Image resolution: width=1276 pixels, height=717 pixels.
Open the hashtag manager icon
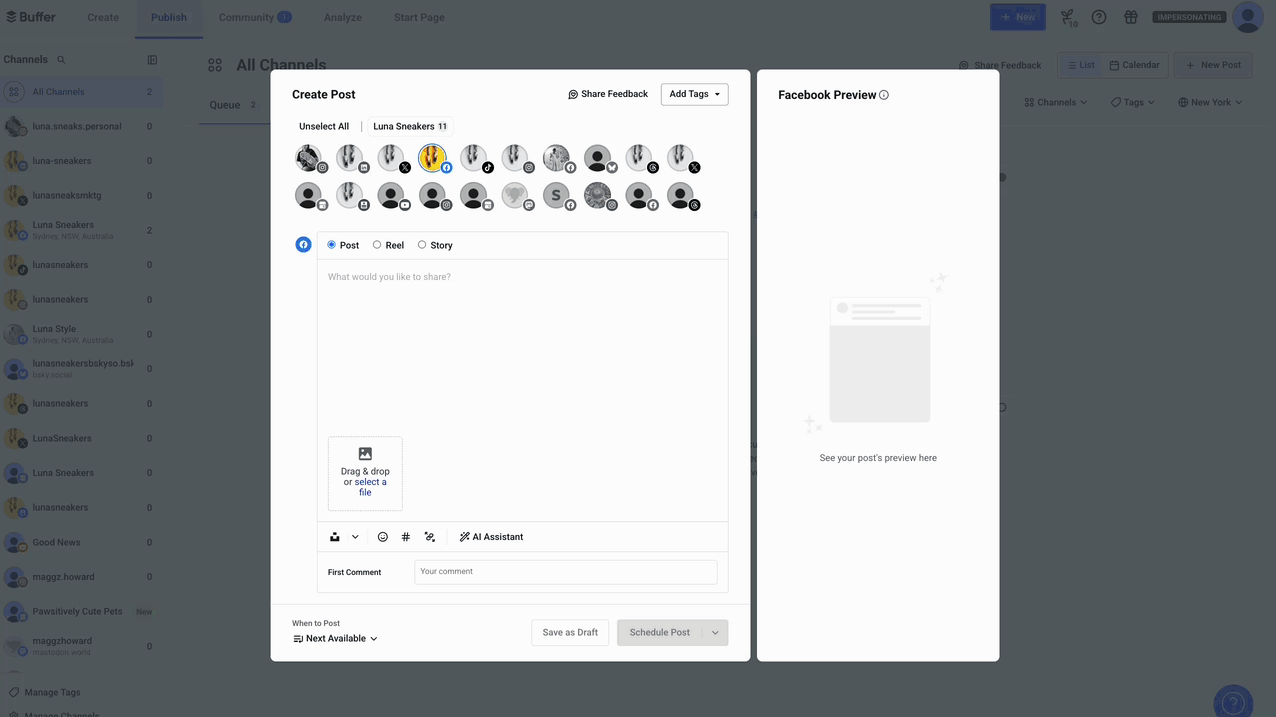point(406,537)
